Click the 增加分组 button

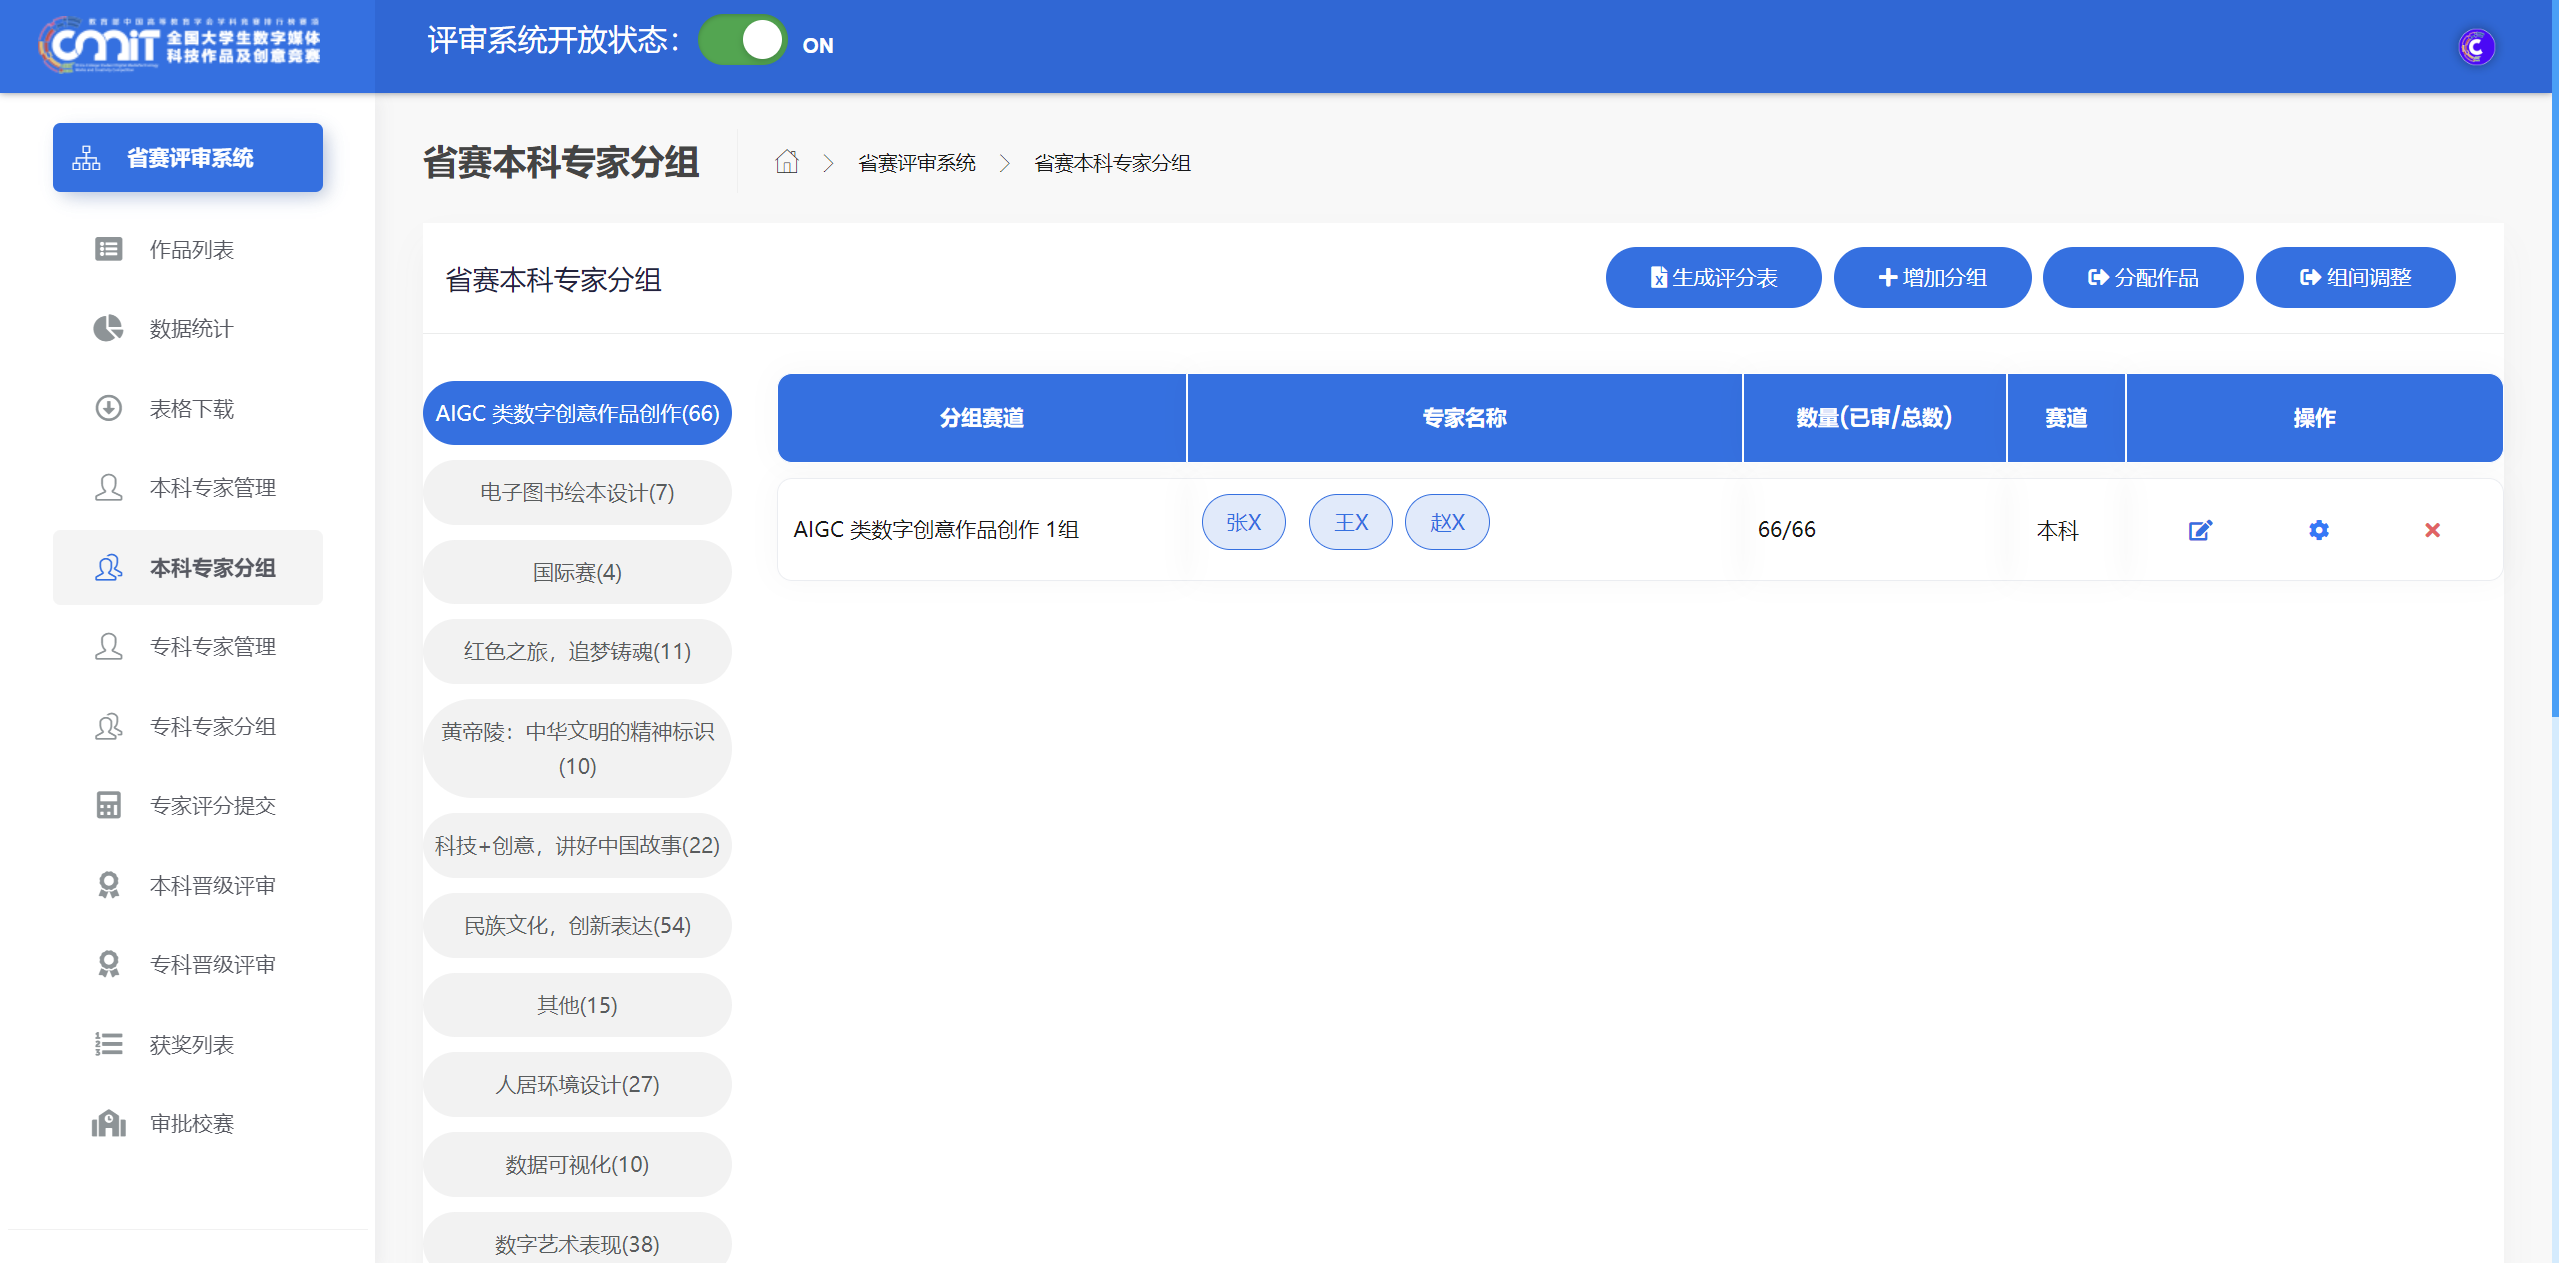point(1932,278)
